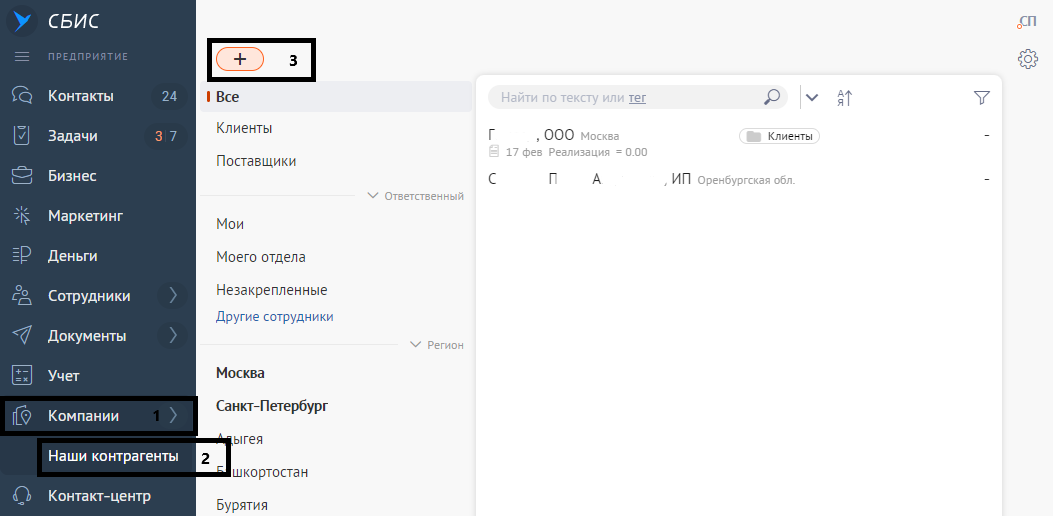Open settings gear icon
Viewport: 1053px width, 516px height.
click(1027, 59)
